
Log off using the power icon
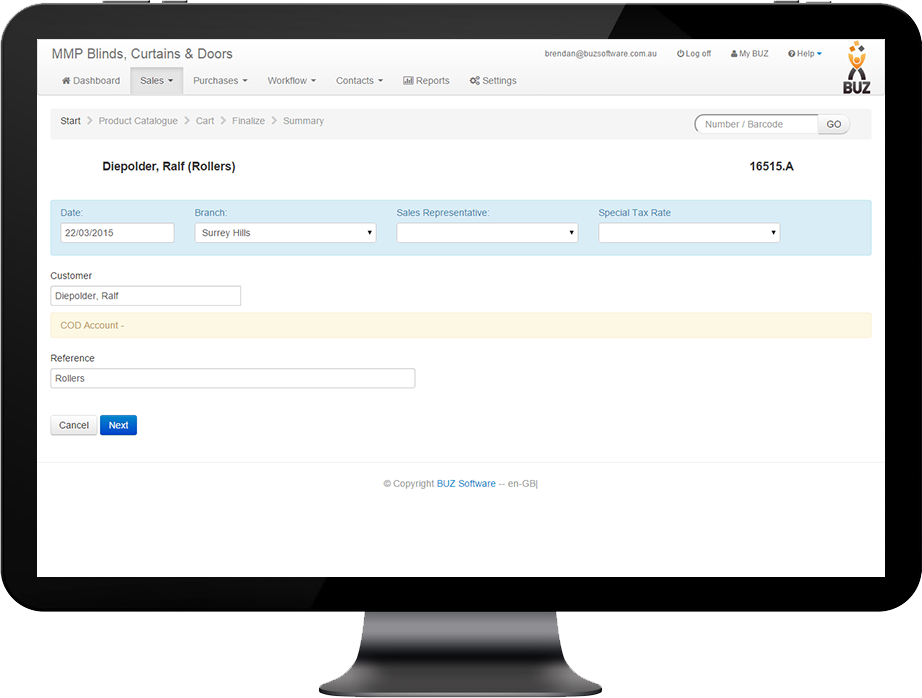[x=681, y=53]
